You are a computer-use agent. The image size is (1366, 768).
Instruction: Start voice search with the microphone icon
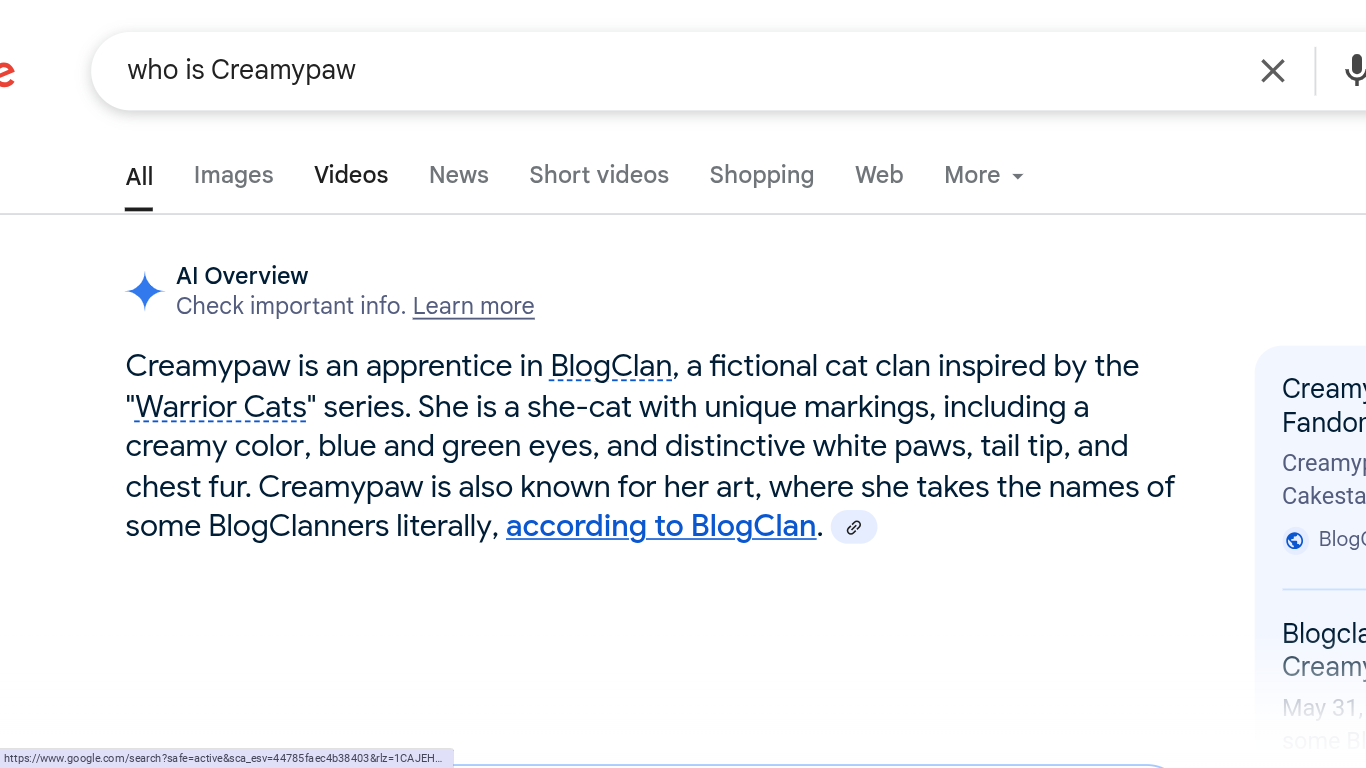click(1355, 71)
